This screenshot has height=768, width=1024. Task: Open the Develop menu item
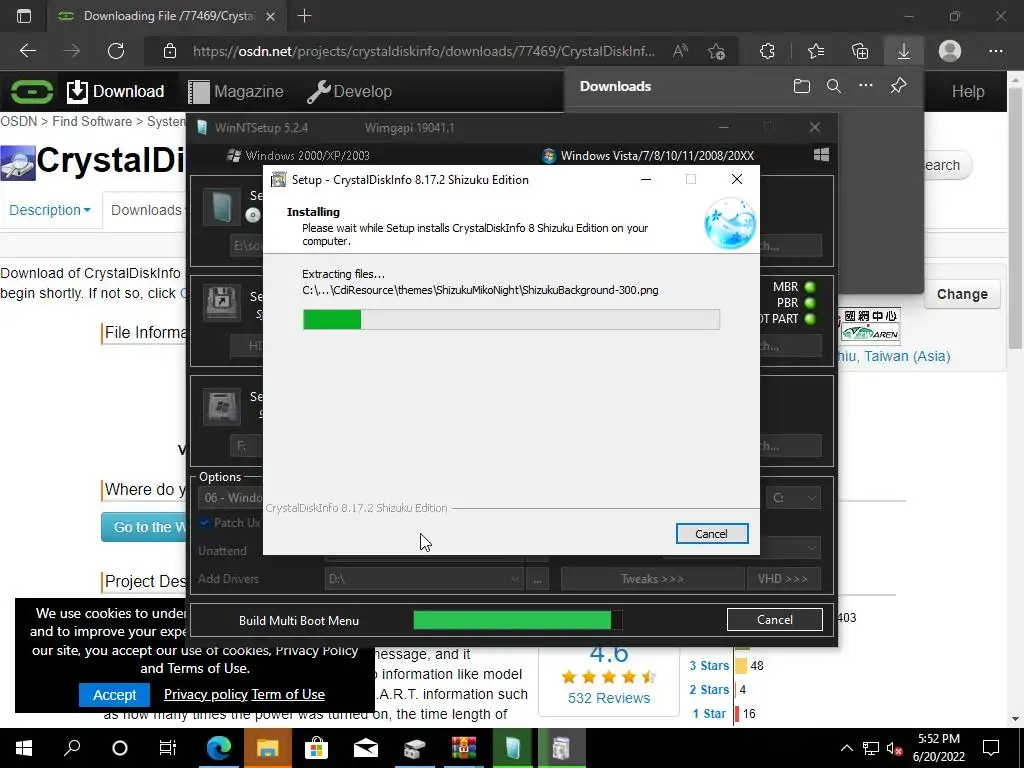tap(349, 91)
